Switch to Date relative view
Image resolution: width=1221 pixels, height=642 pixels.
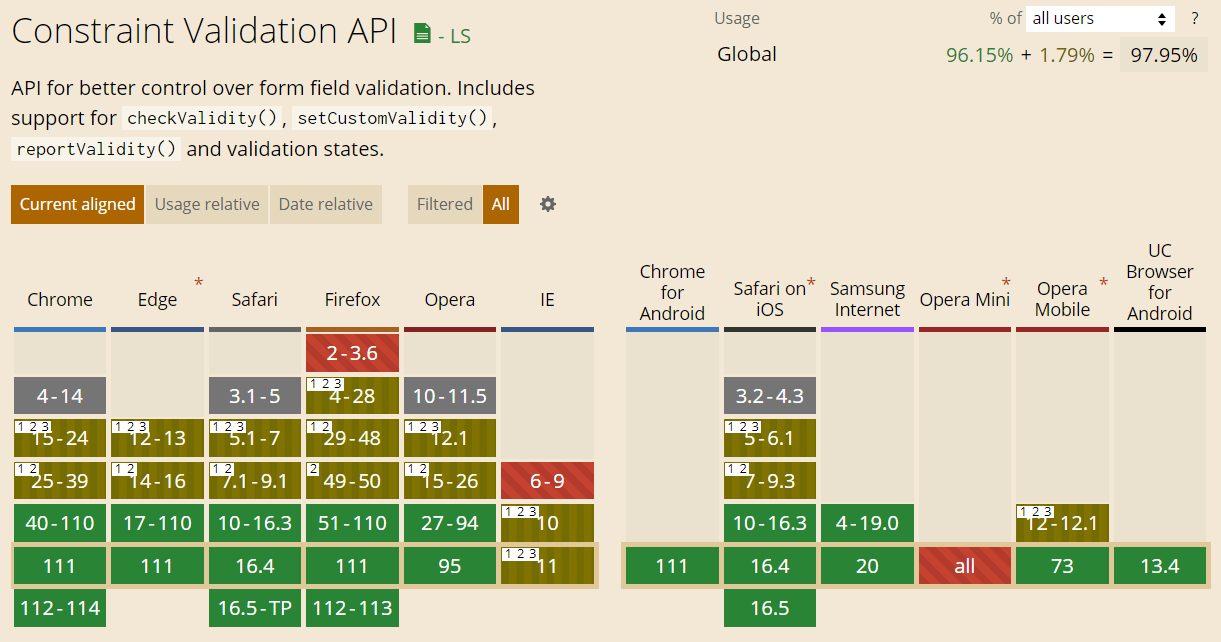pyautogui.click(x=326, y=204)
